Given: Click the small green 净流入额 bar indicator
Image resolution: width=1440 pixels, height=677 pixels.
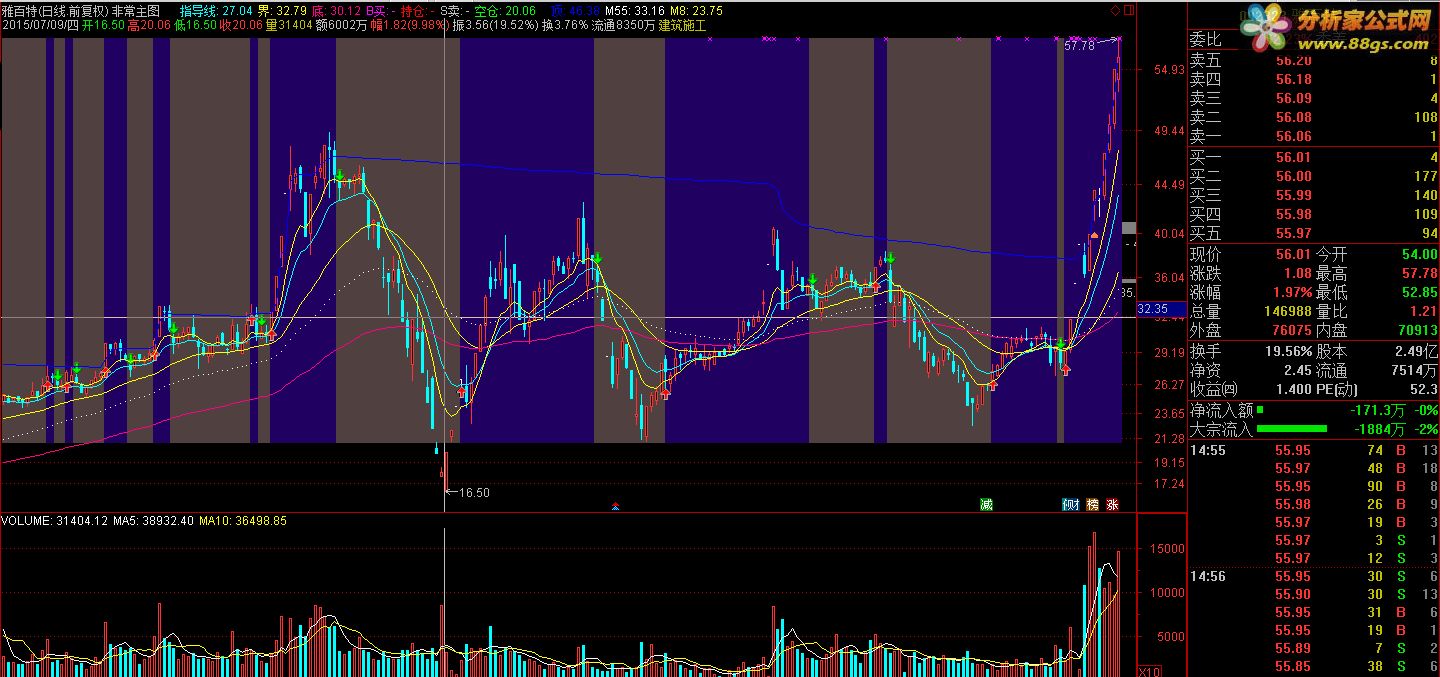Looking at the screenshot, I should click(1260, 409).
